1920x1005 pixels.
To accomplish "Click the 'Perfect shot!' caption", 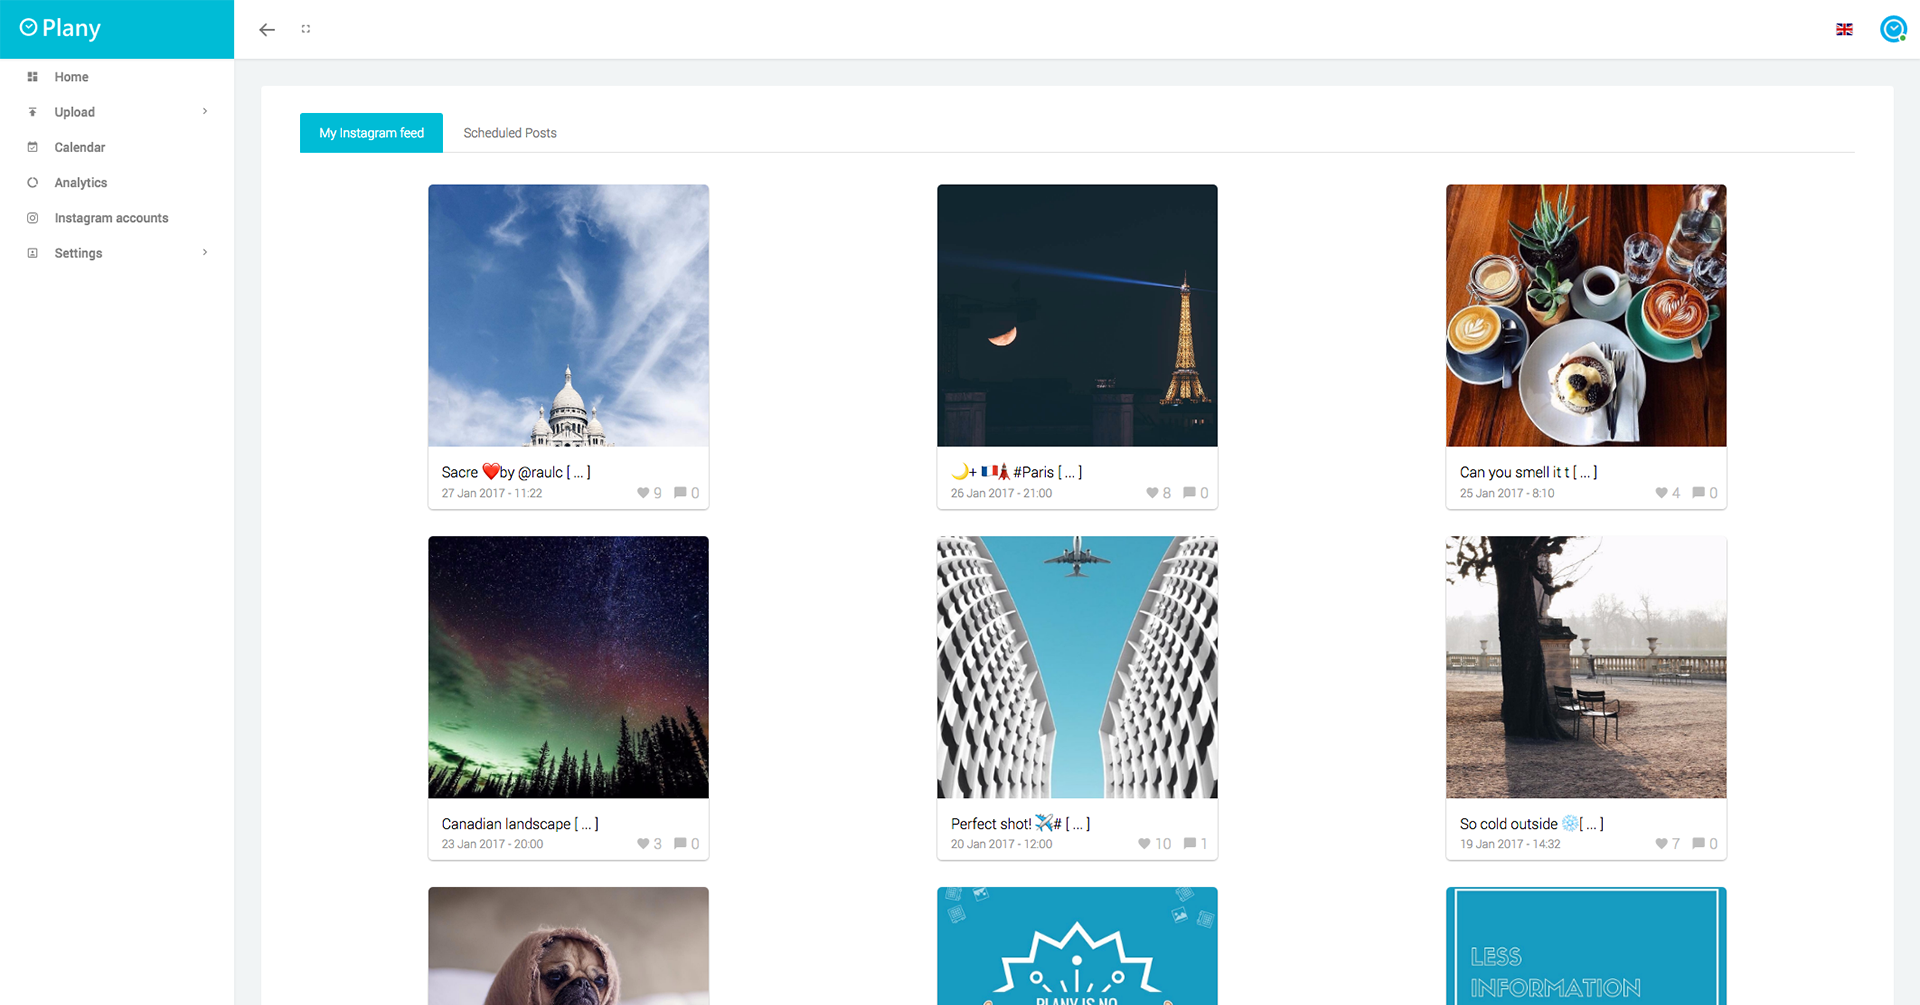I will click(1020, 824).
